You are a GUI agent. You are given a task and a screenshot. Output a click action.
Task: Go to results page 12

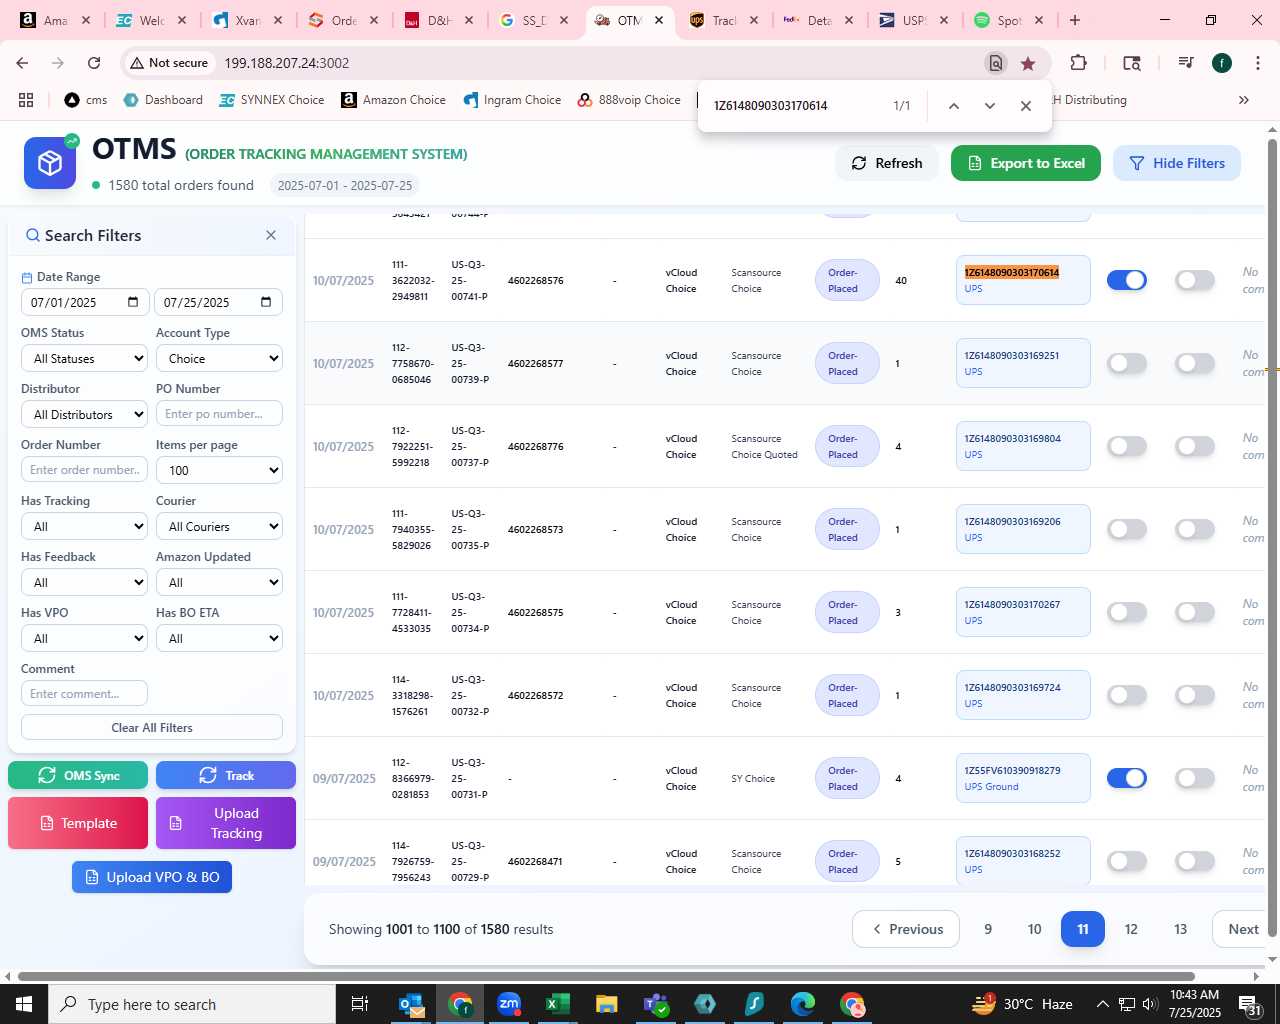click(x=1131, y=929)
